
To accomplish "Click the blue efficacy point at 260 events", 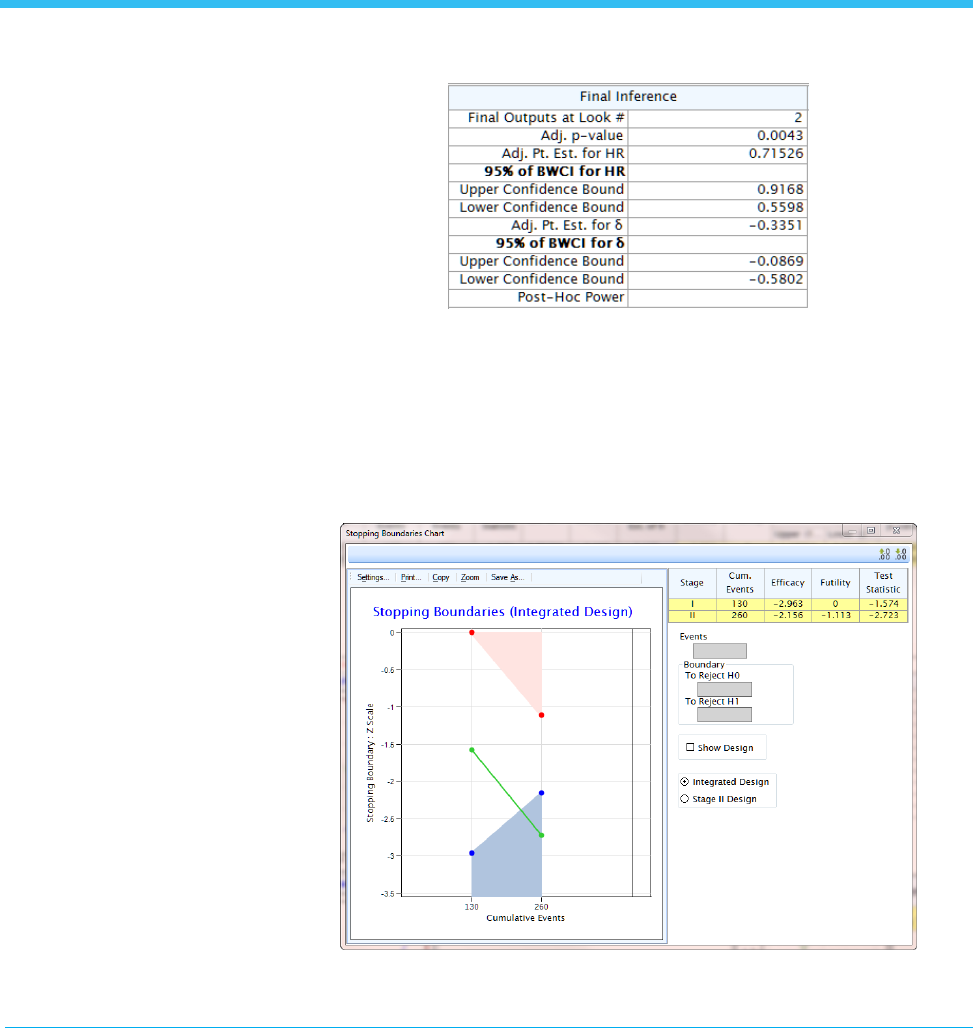I will click(x=542, y=793).
